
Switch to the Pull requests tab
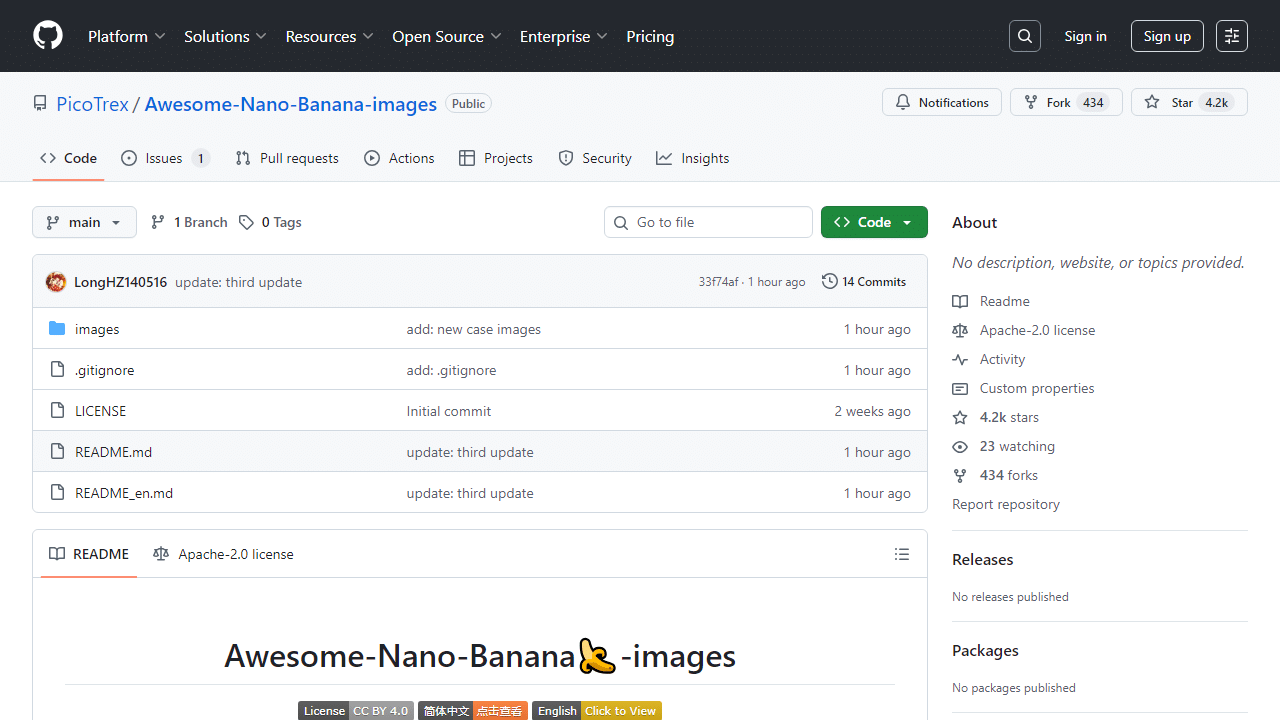287,158
